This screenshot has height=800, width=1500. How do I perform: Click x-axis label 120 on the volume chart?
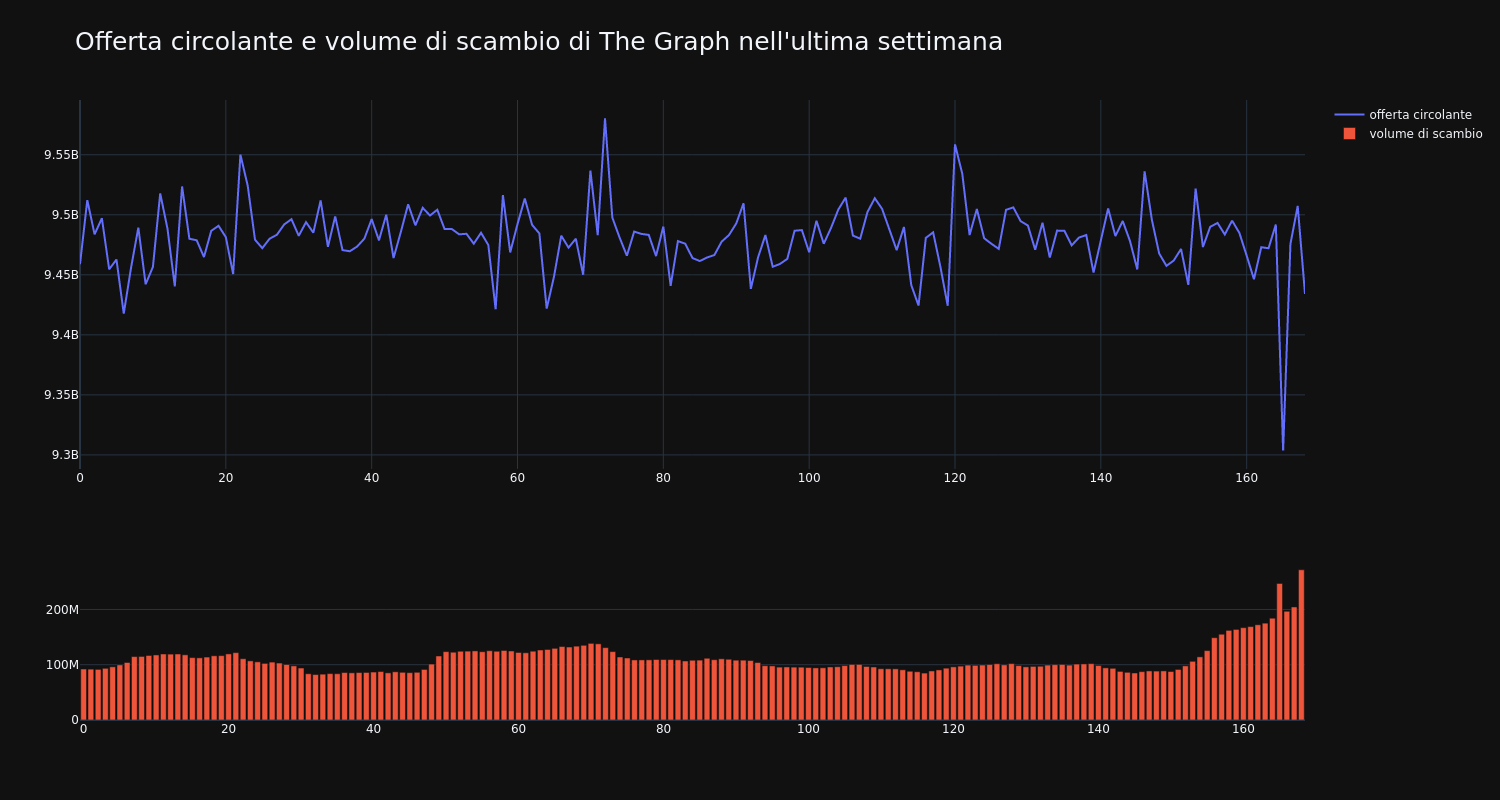(953, 729)
